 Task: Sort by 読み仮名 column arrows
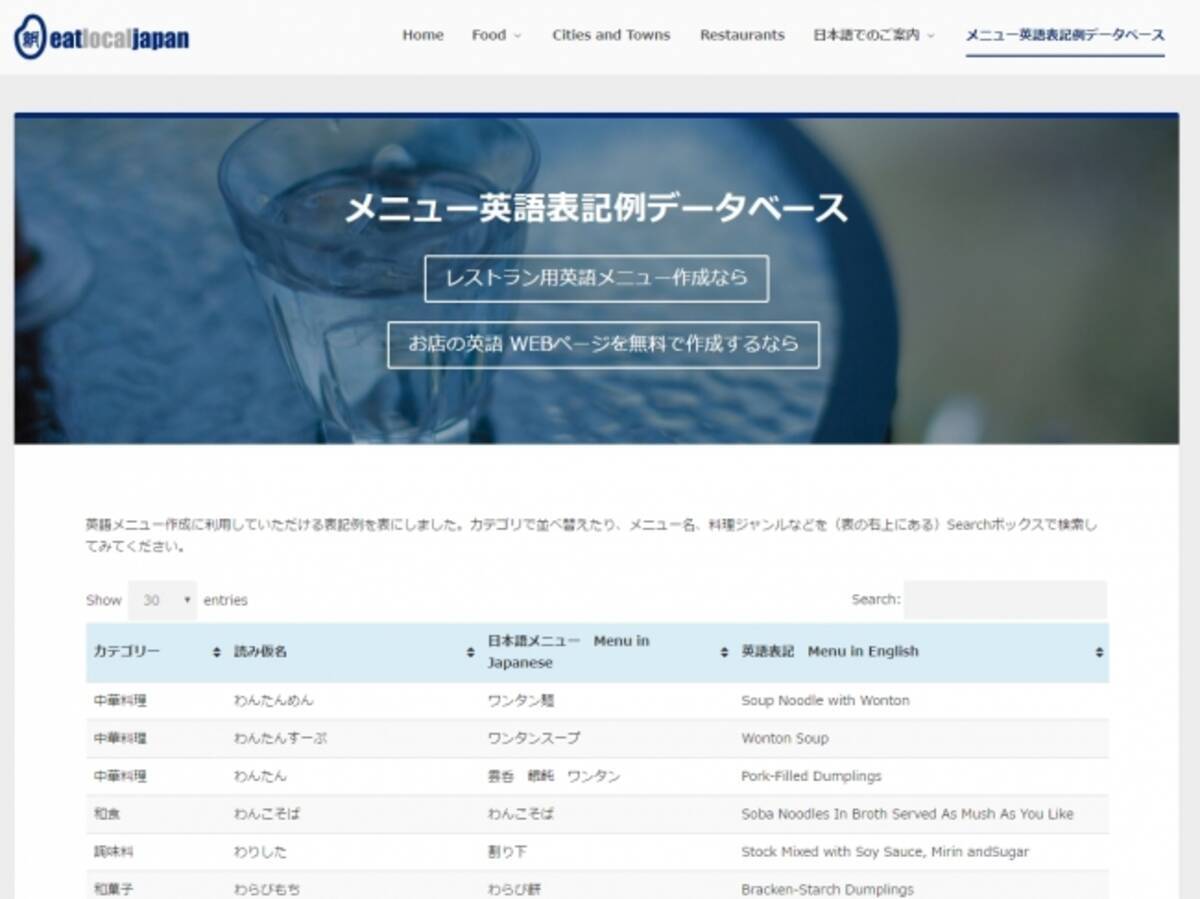(470, 652)
